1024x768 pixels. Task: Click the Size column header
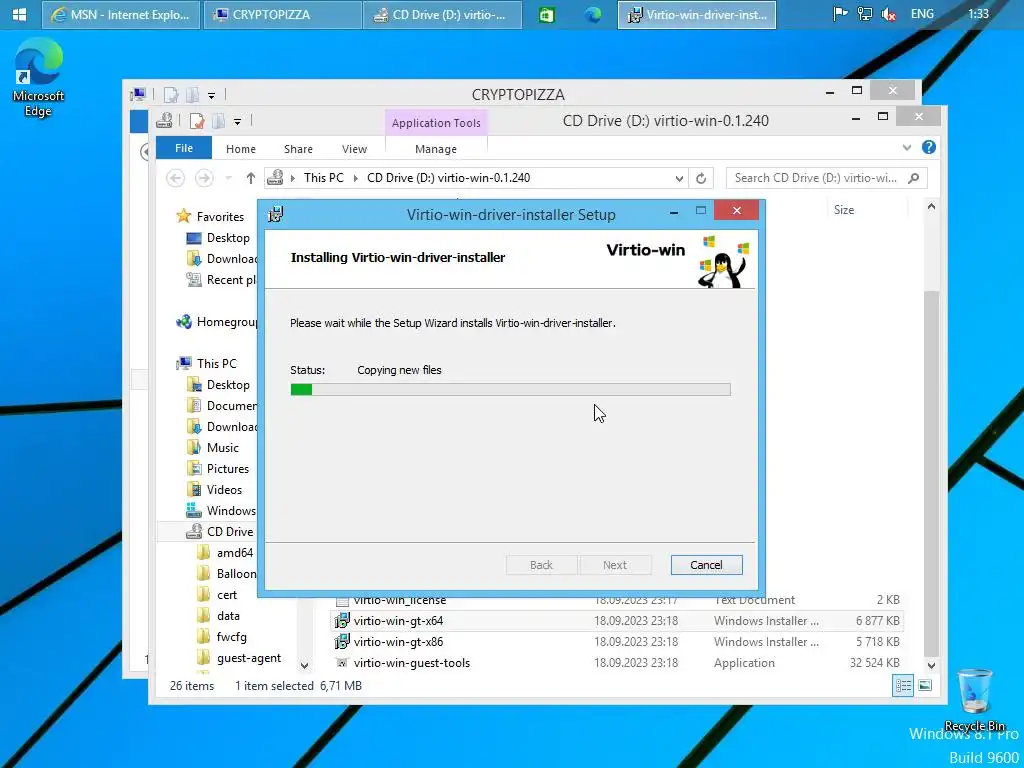point(843,210)
